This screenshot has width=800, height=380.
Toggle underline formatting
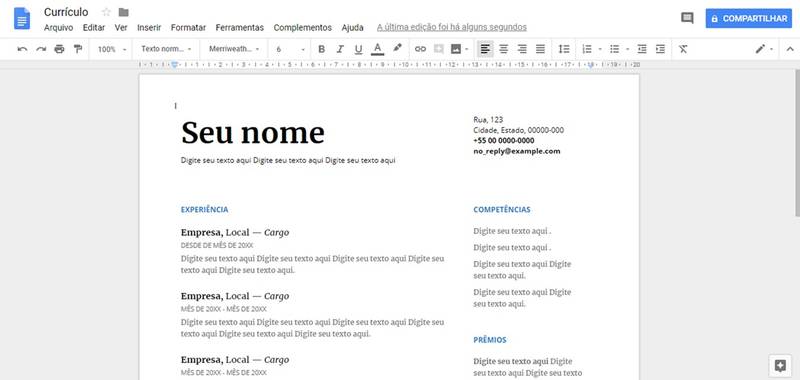click(358, 49)
